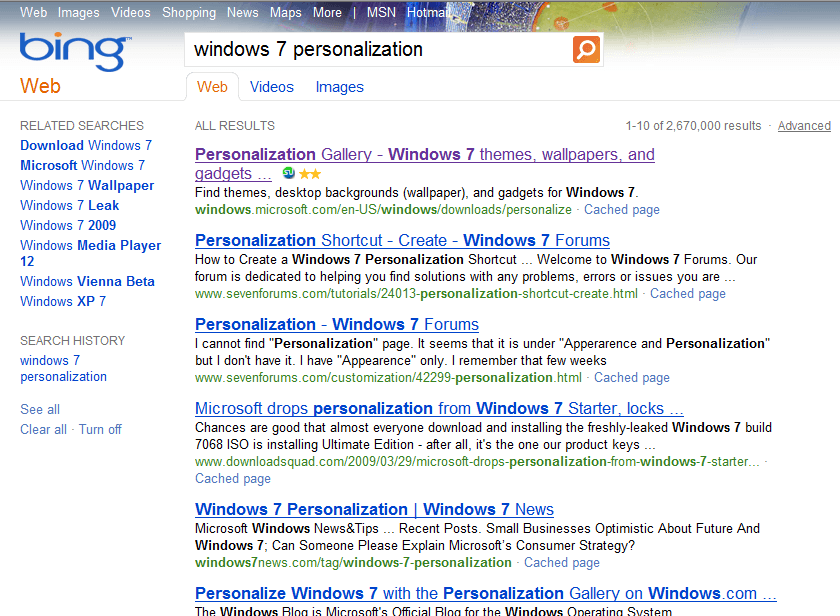Viewport: 840px width, 616px height.
Task: Click the windows7news.com tag URL text
Action: pos(353,562)
